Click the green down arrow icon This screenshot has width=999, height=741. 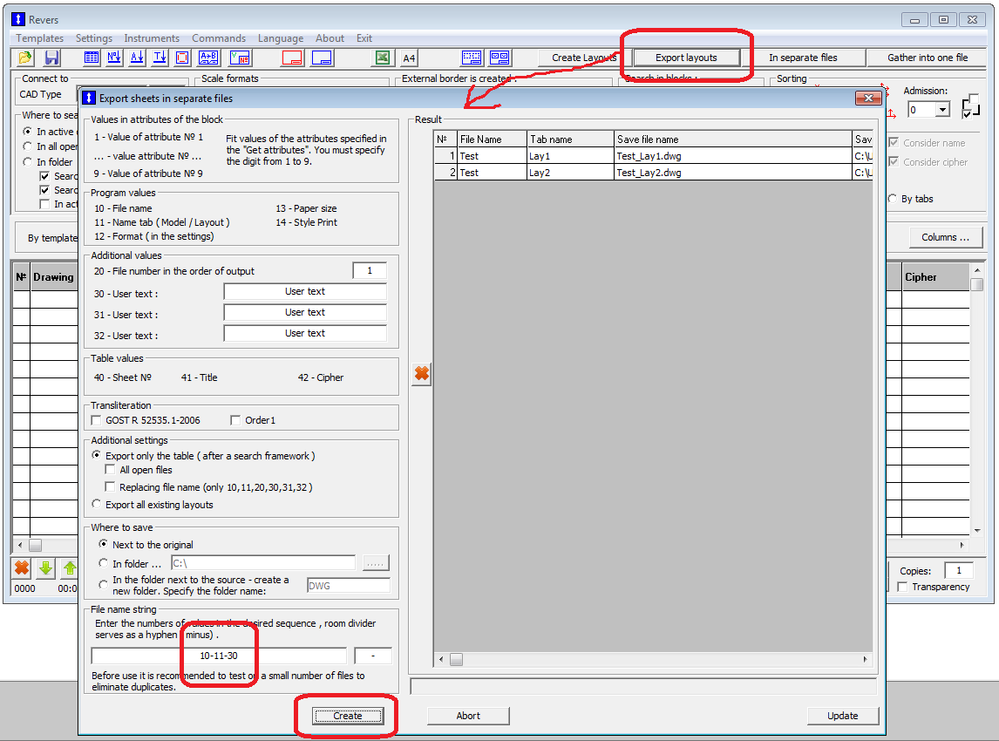pos(46,568)
